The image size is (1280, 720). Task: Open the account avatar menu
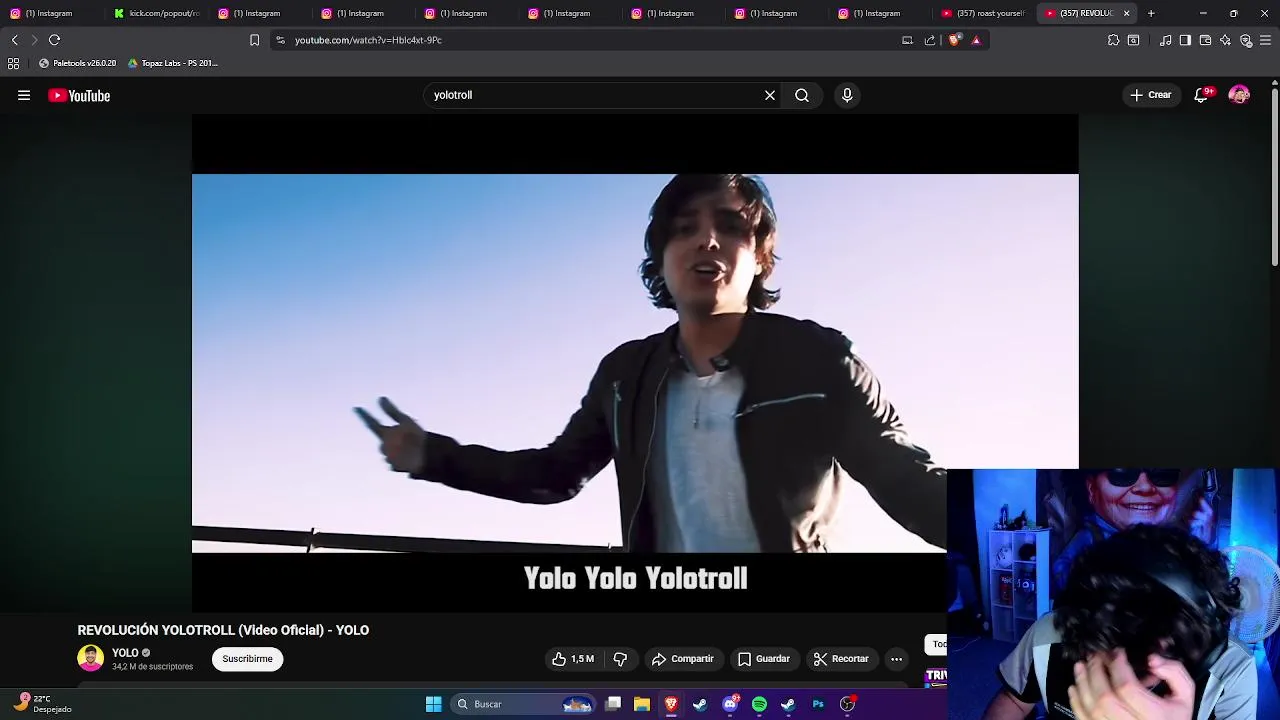tap(1239, 95)
